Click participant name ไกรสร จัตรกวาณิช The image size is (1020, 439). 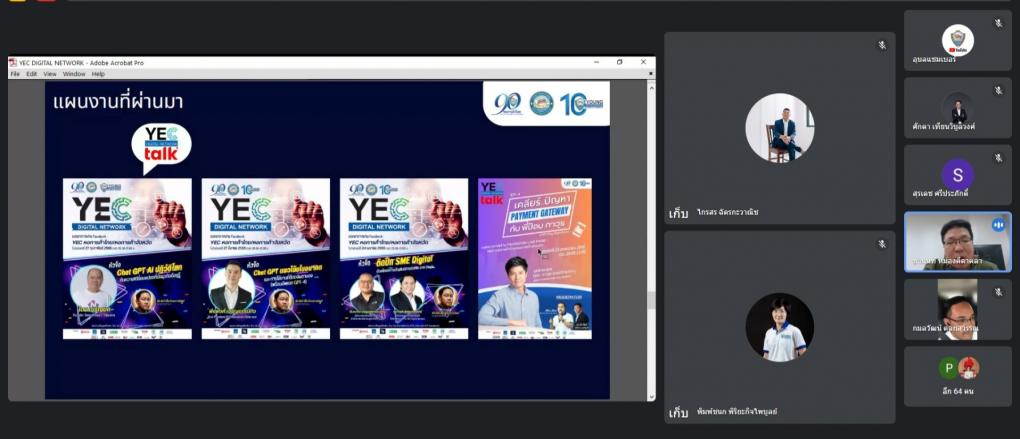[727, 212]
